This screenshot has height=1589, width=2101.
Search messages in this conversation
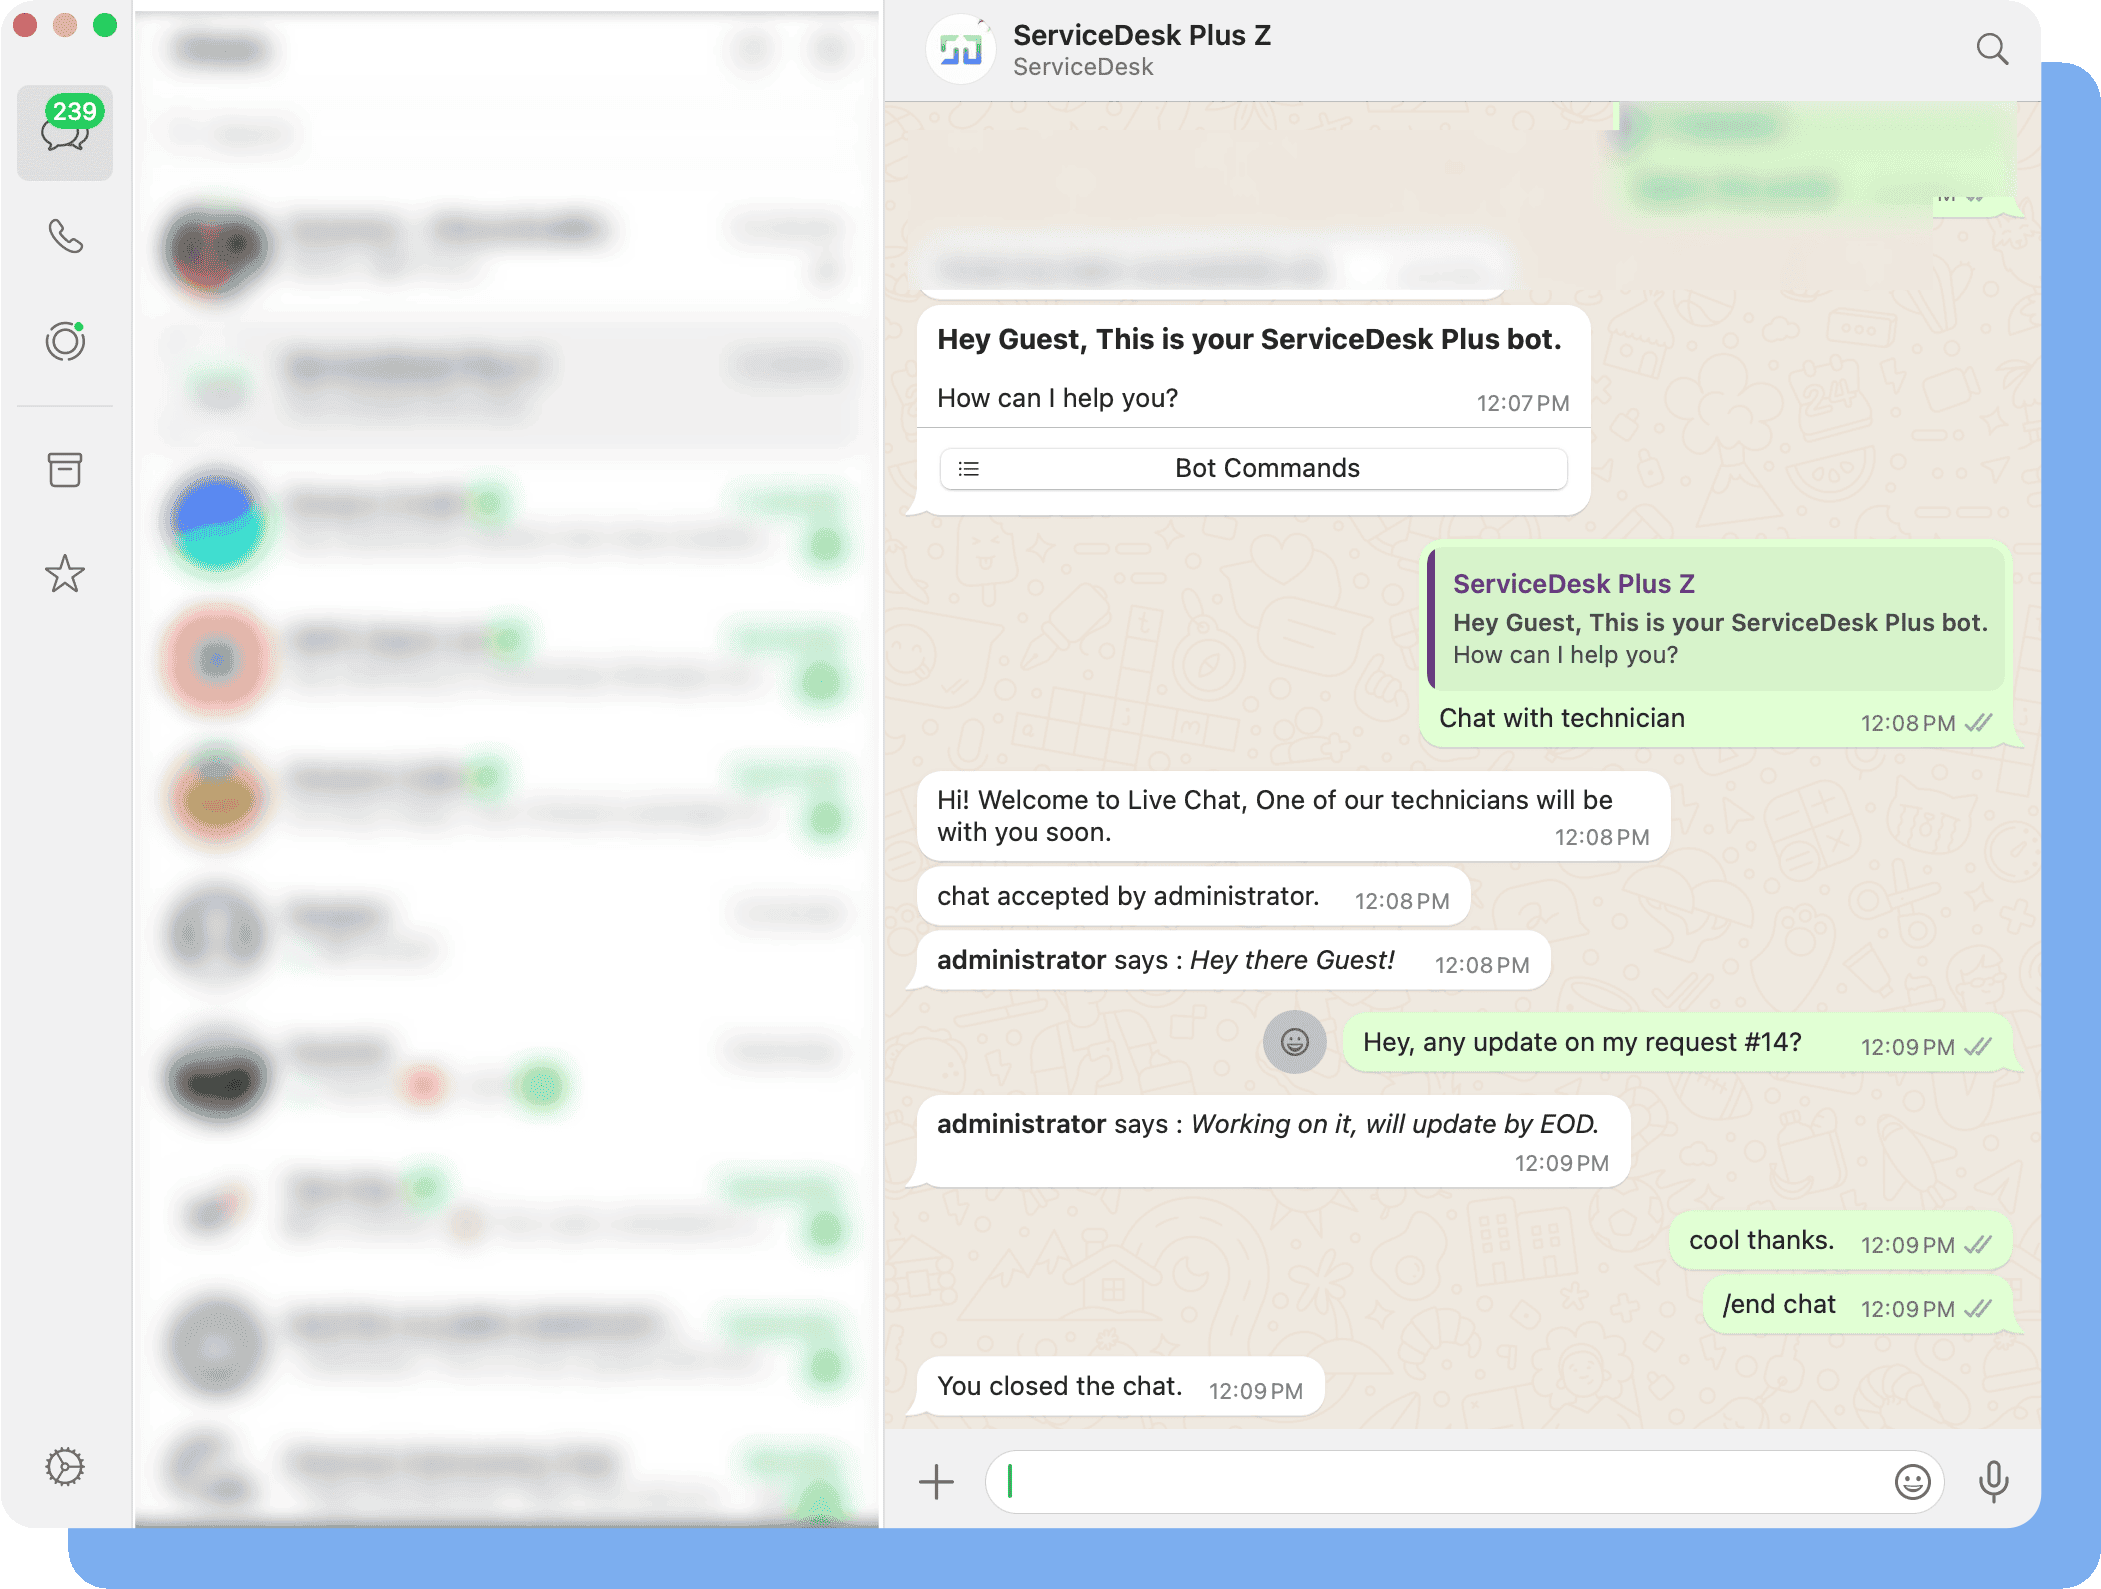1993,49
